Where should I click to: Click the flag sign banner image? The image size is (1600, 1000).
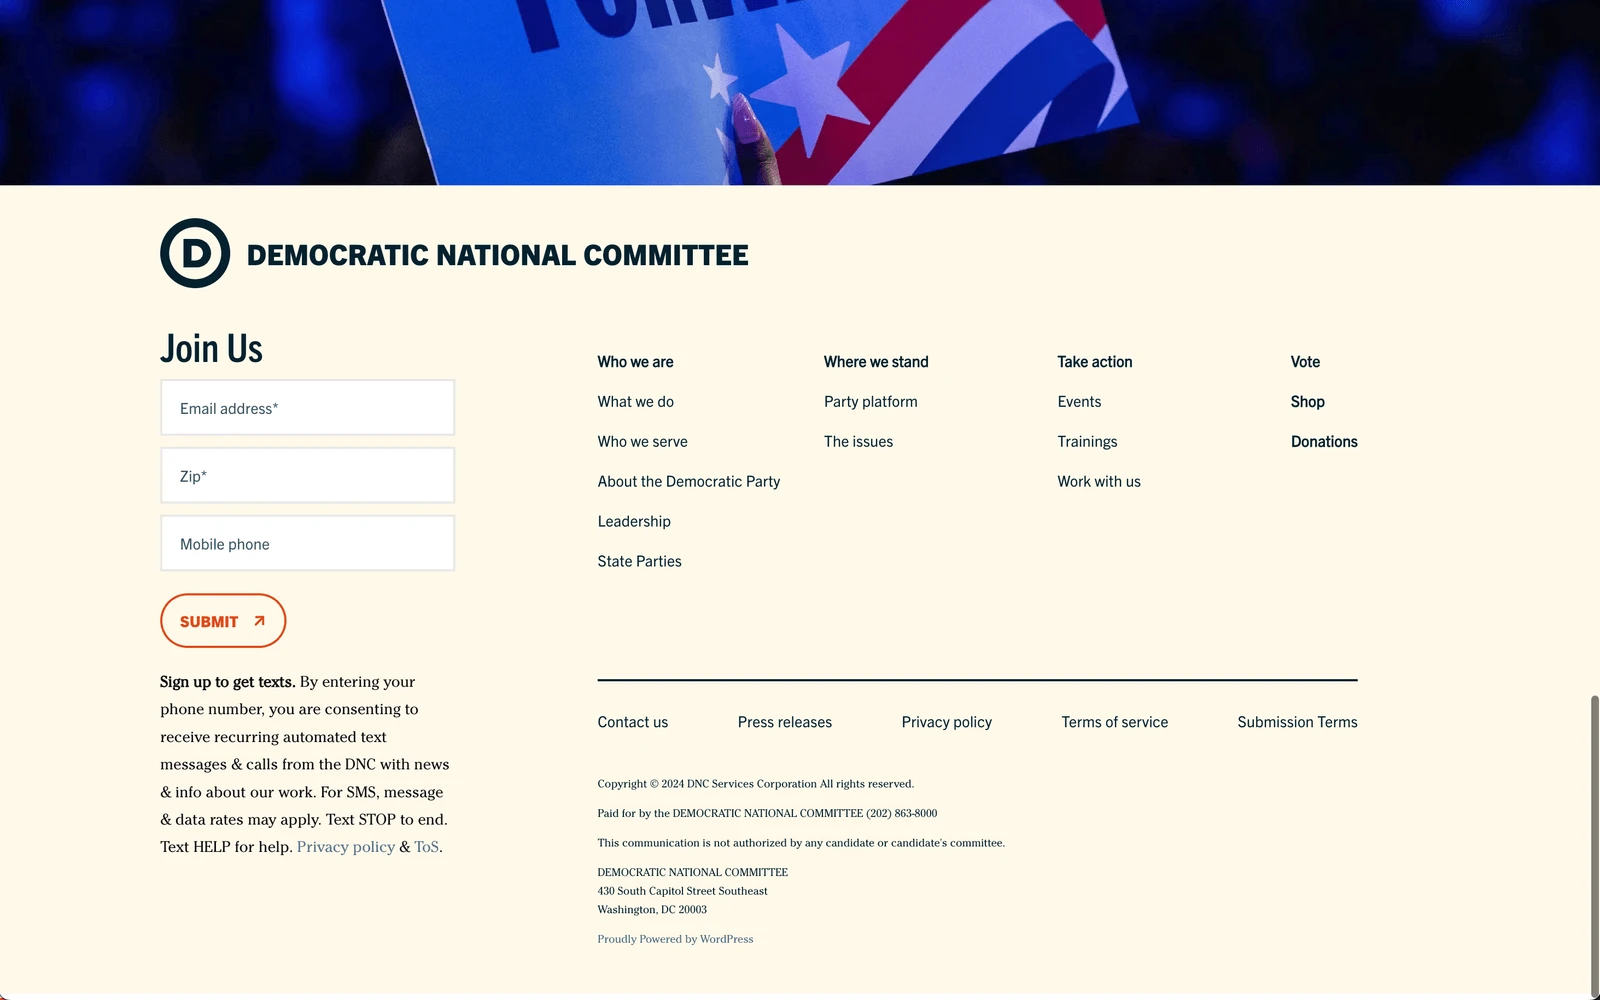tap(800, 92)
